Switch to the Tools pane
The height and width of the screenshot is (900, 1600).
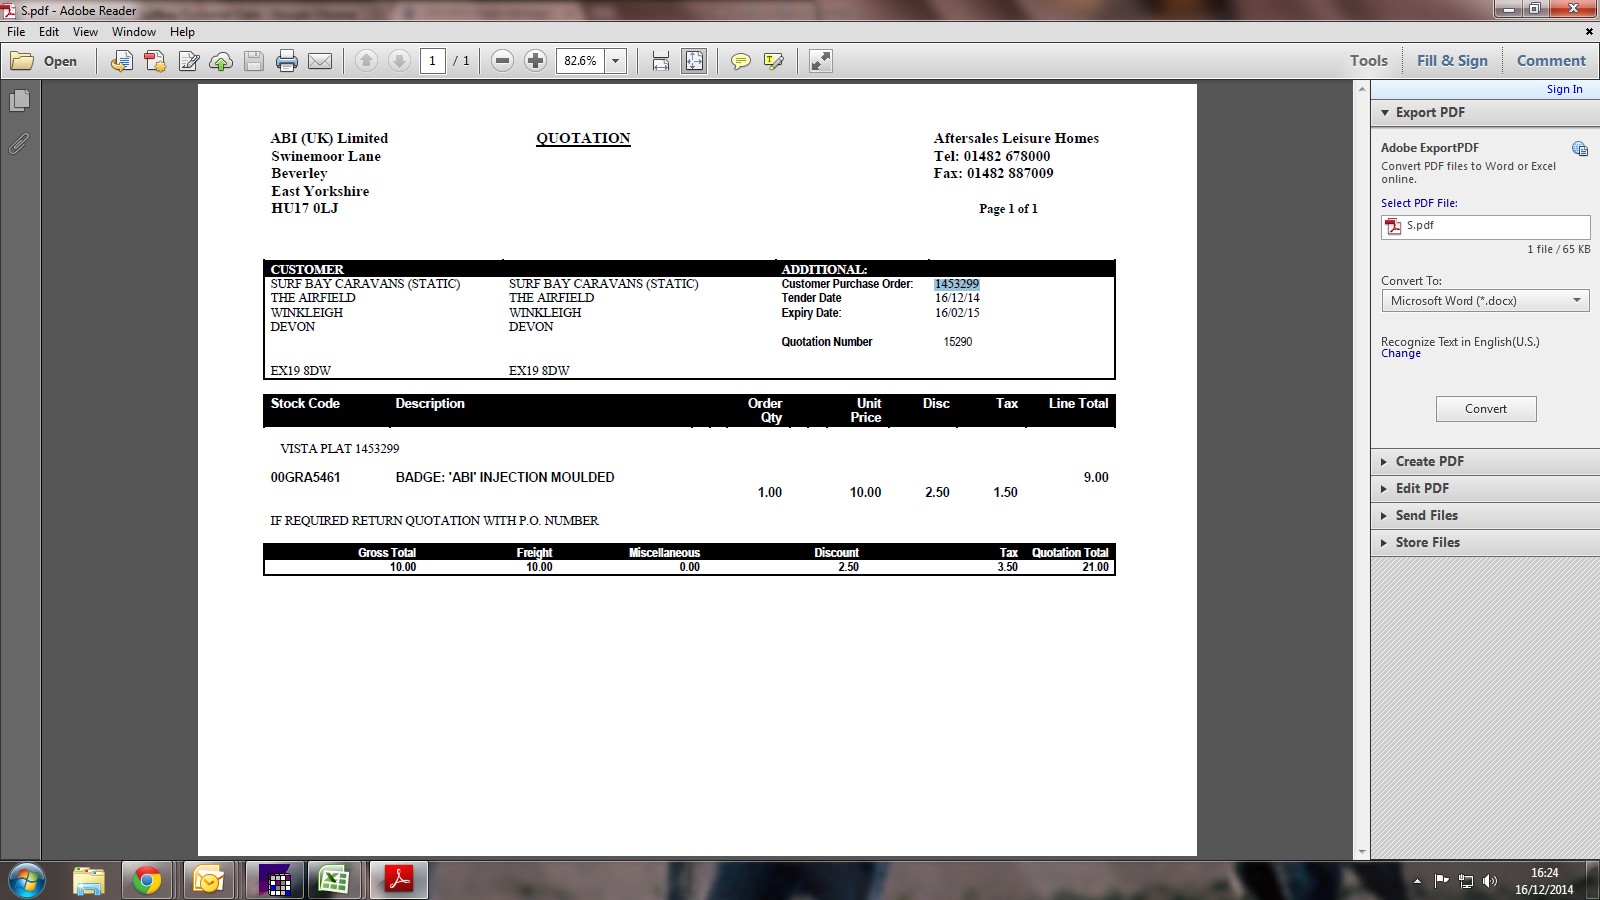point(1368,61)
